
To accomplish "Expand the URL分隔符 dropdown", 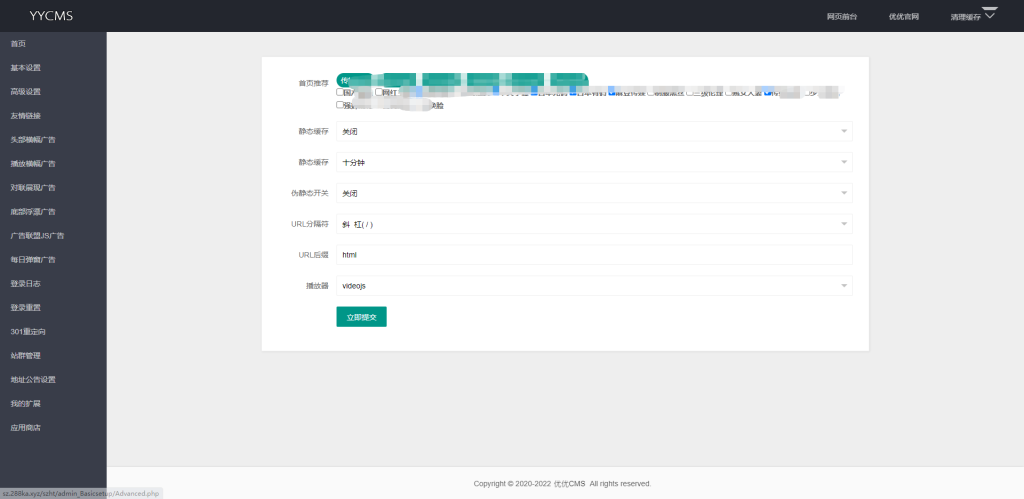I will [594, 224].
